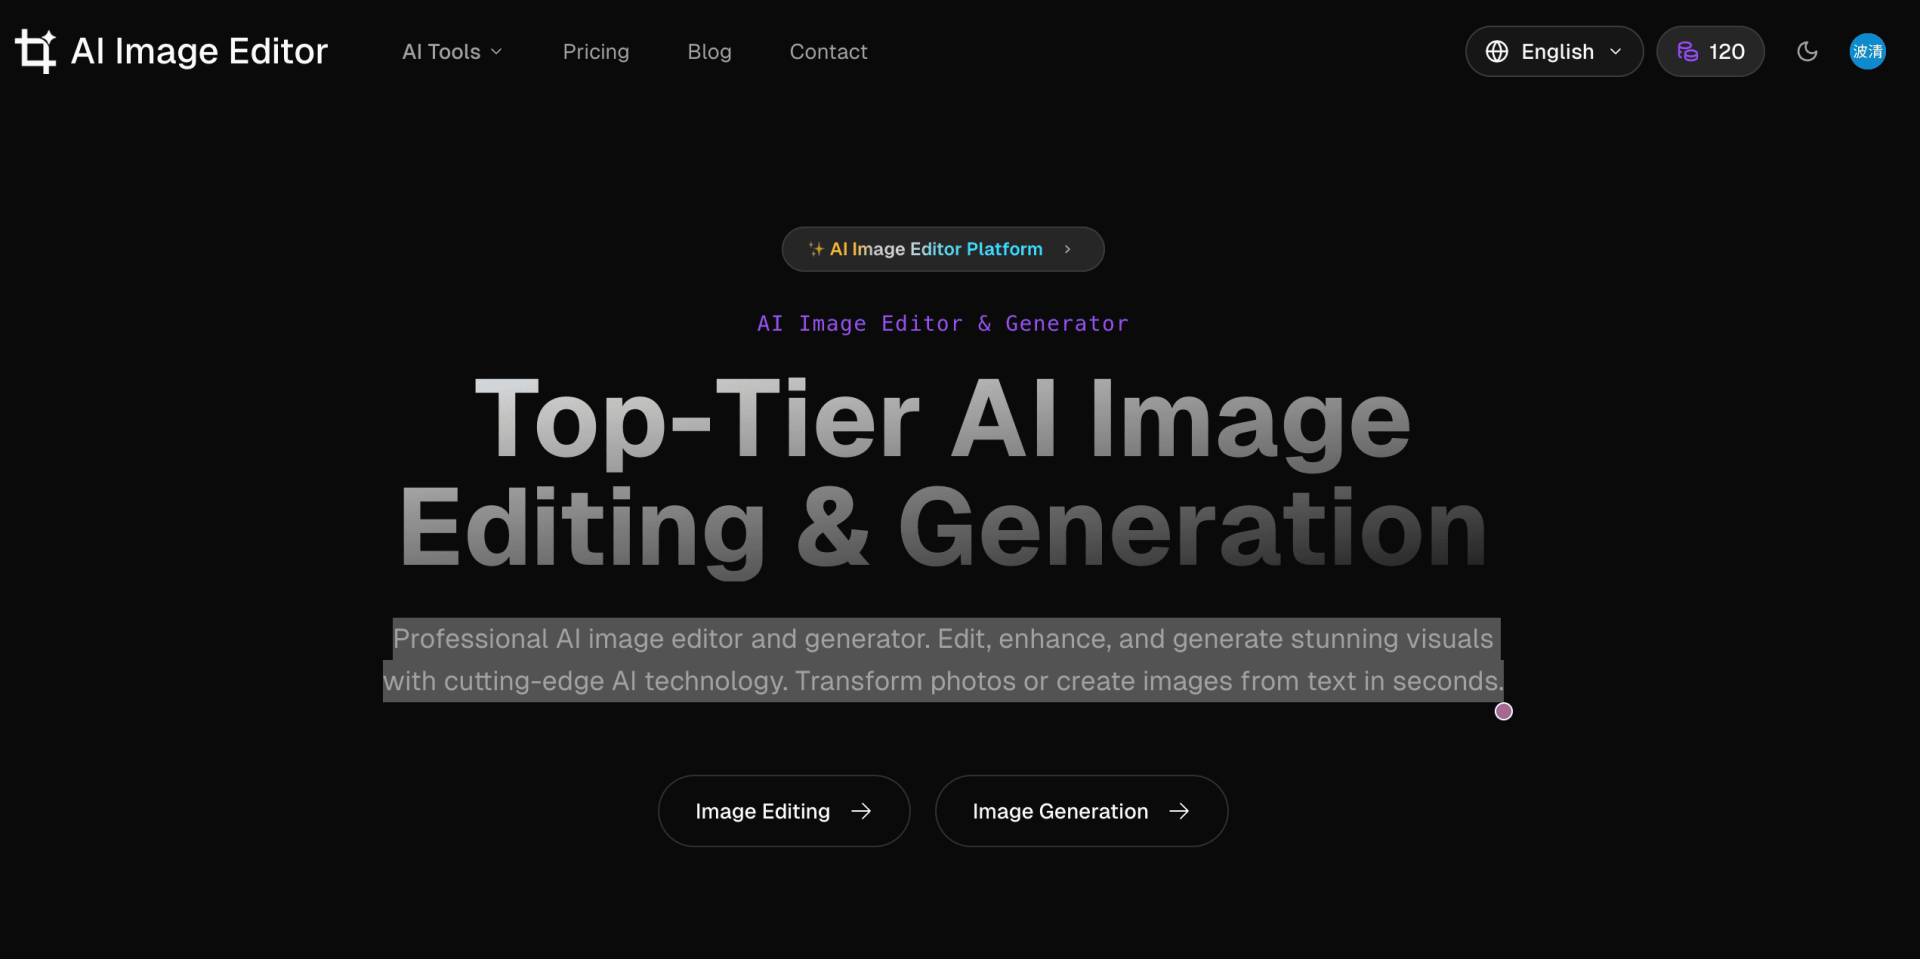Viewport: 1920px width, 959px height.
Task: Click the AI Image Editor site title
Action: click(x=199, y=51)
